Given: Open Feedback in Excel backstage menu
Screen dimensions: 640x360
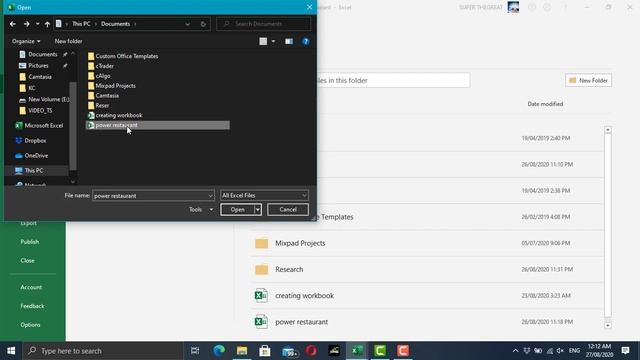Looking at the screenshot, I should click(32, 306).
